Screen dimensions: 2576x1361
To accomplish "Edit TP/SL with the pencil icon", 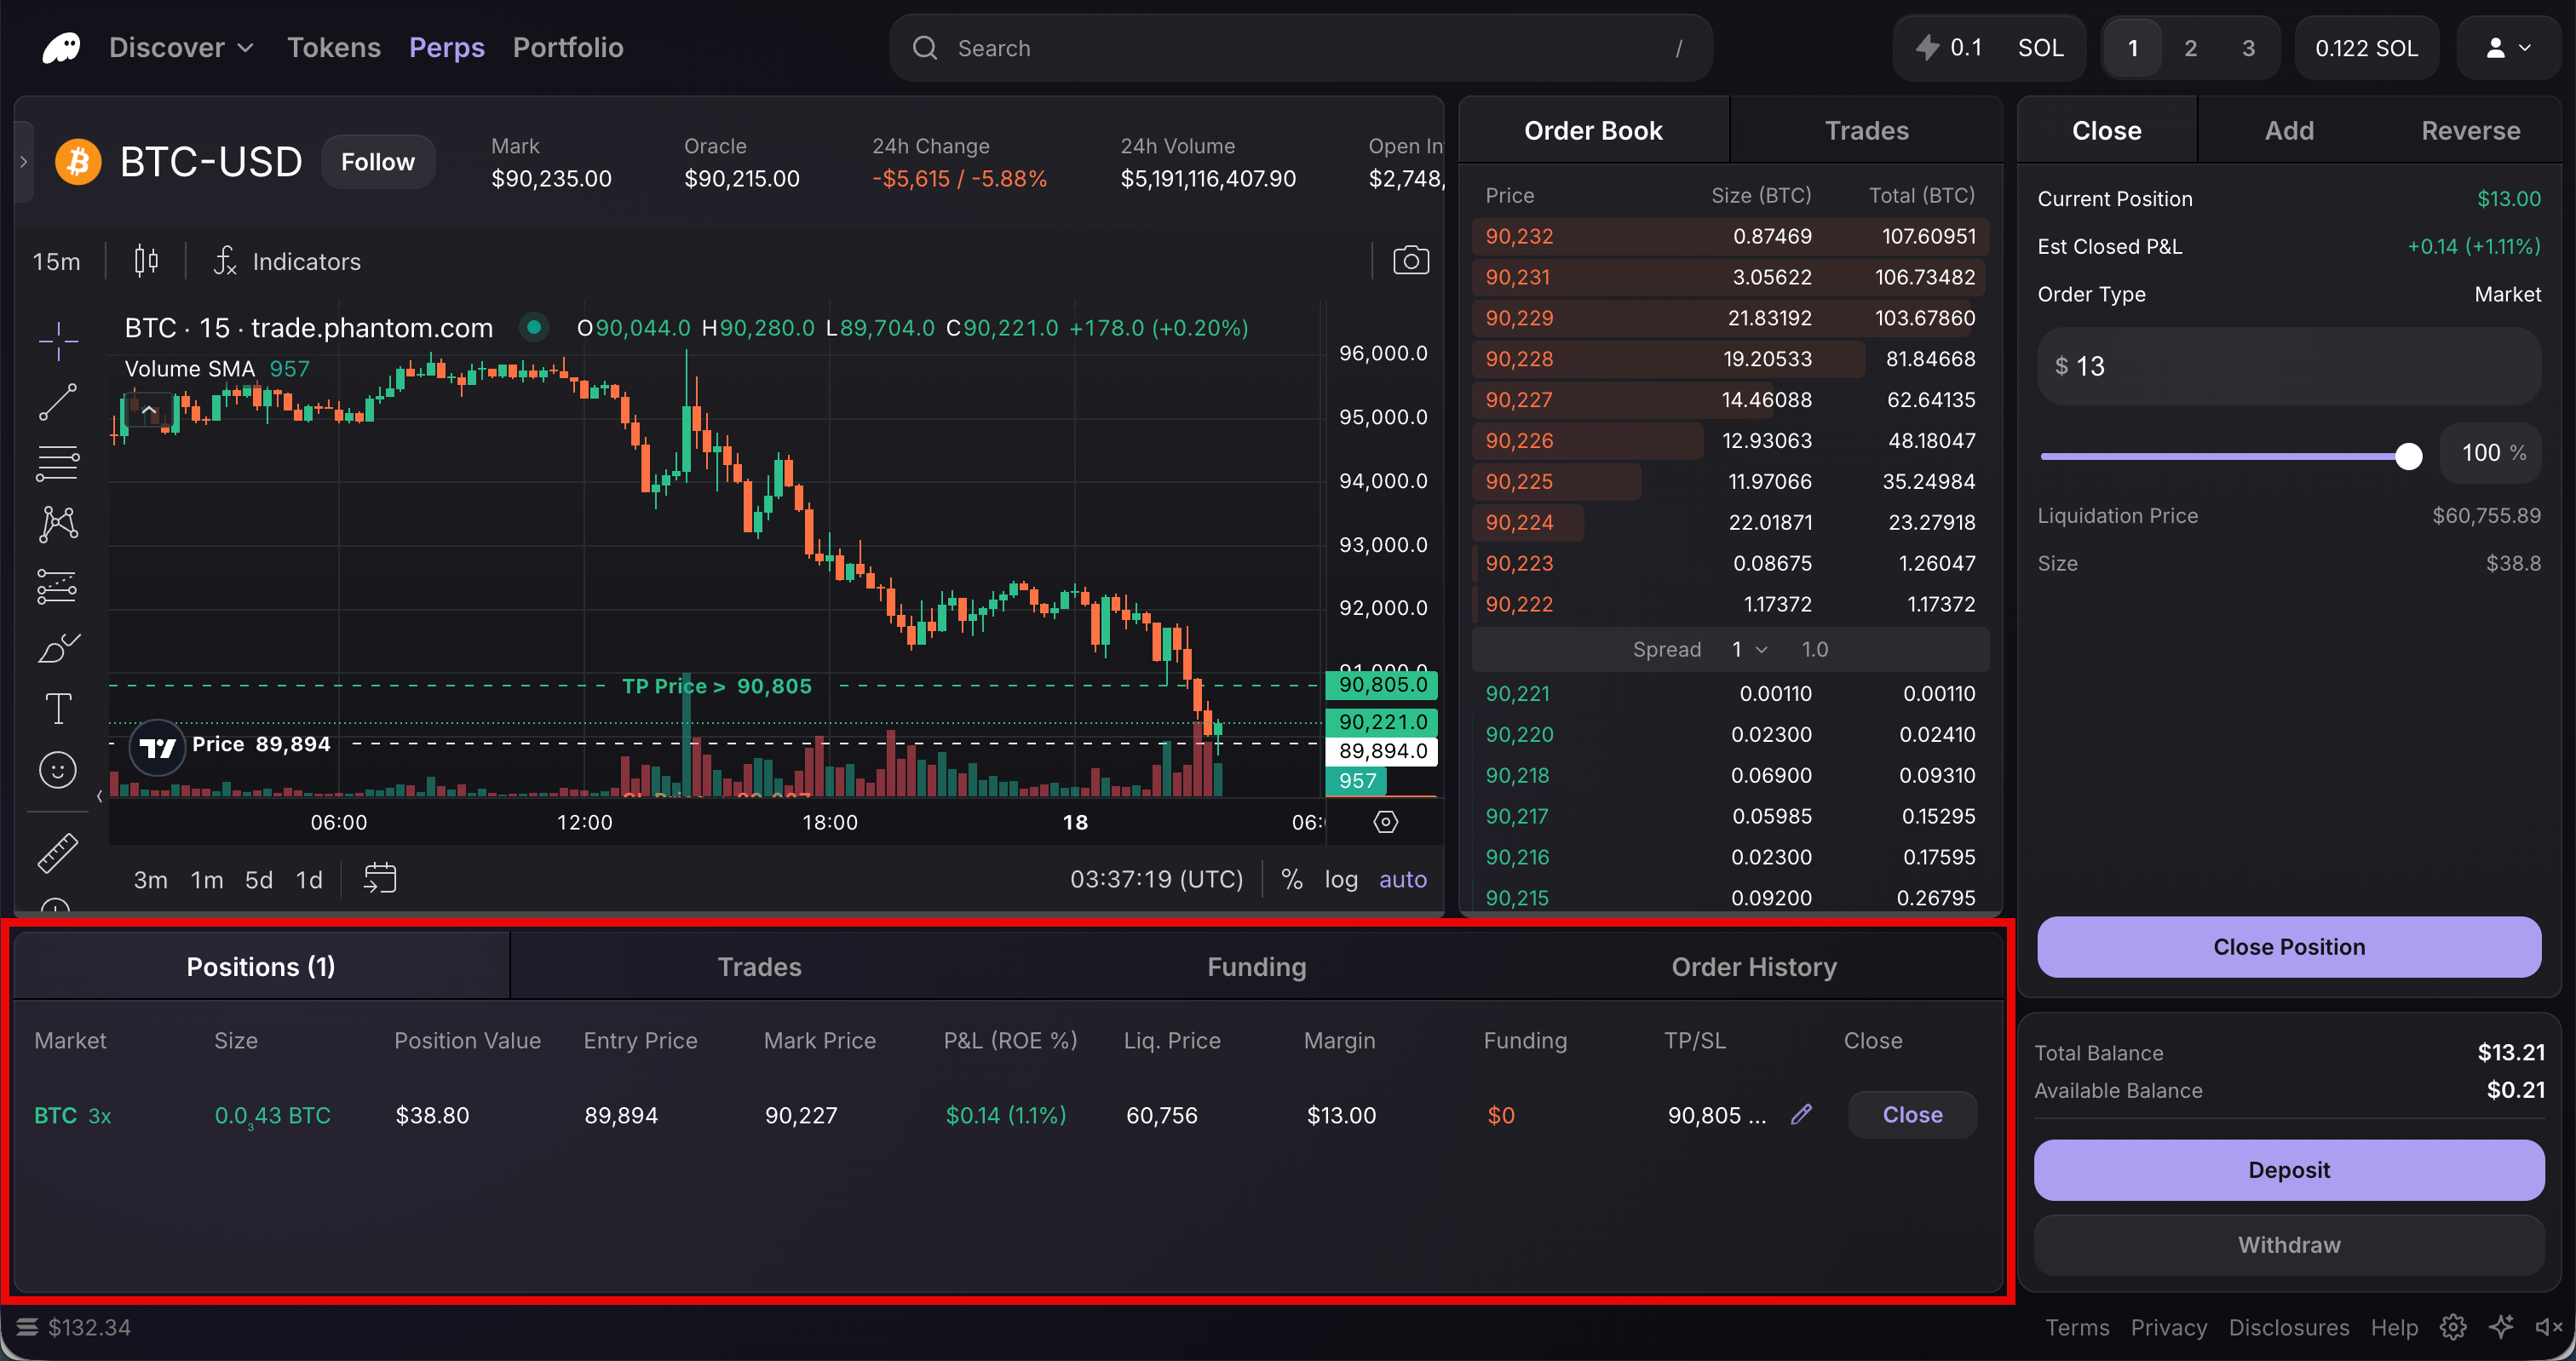I will click(x=1801, y=1114).
